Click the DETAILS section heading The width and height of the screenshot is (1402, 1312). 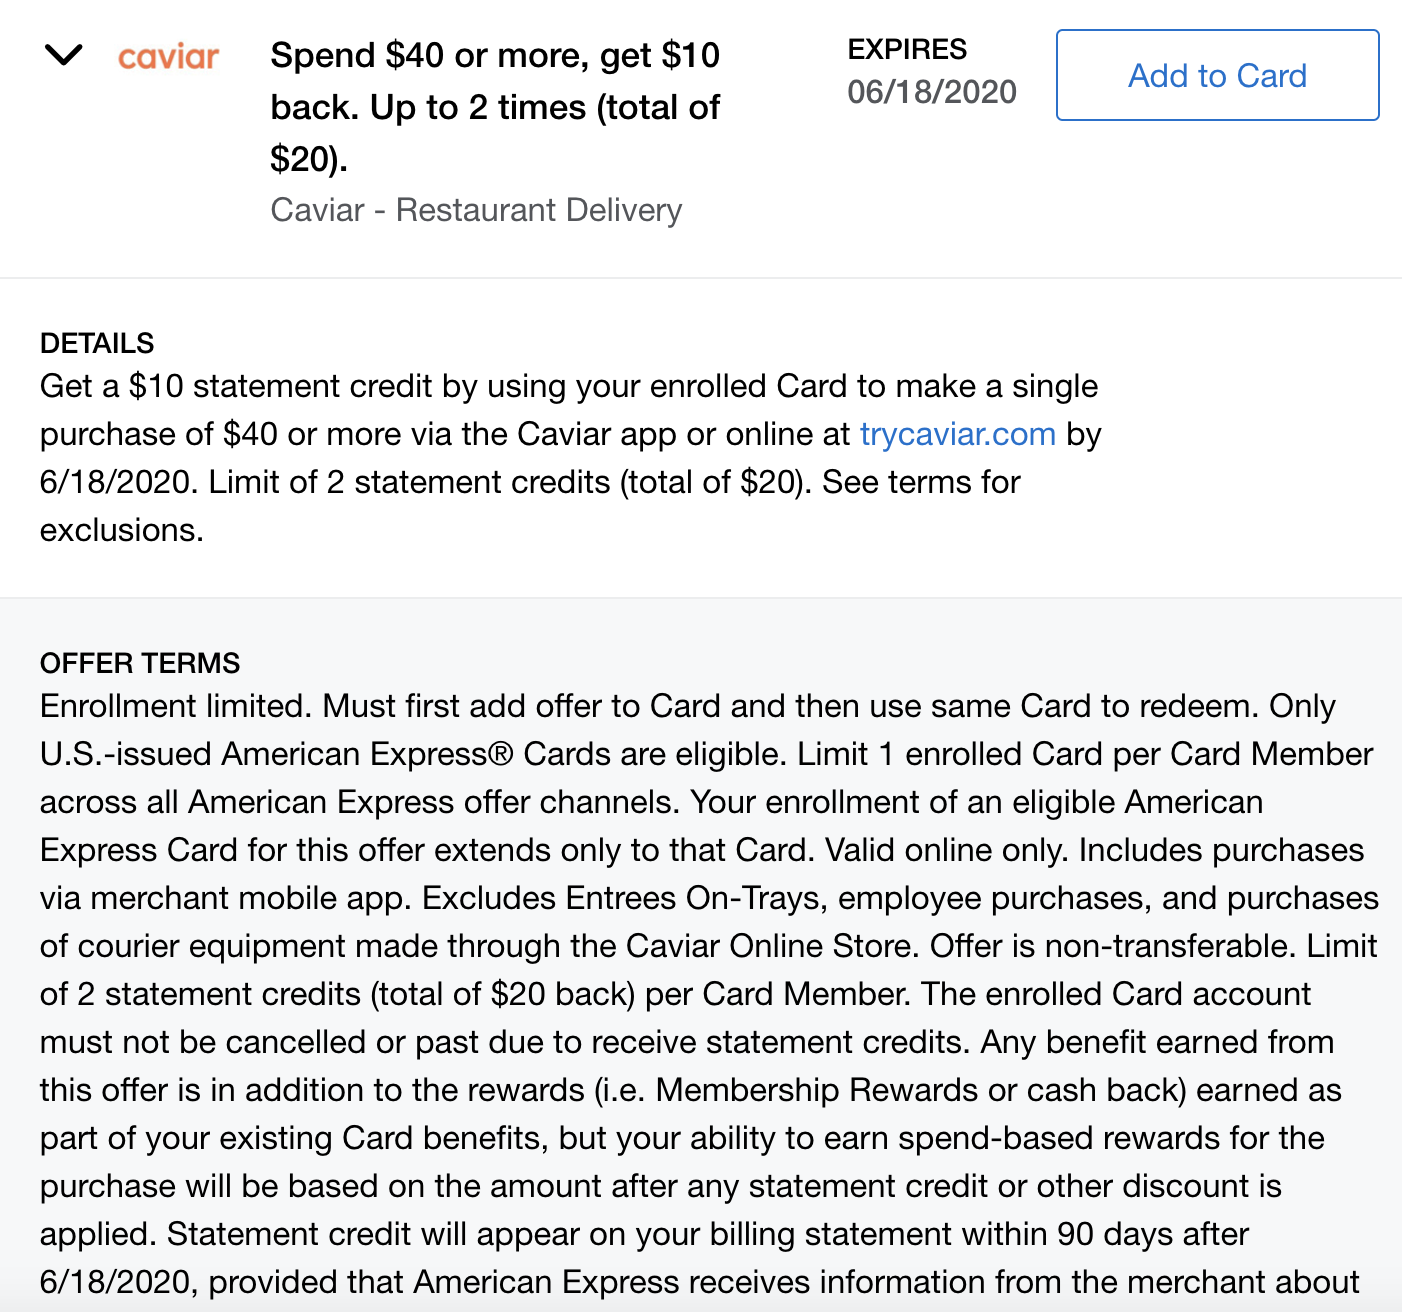(97, 343)
